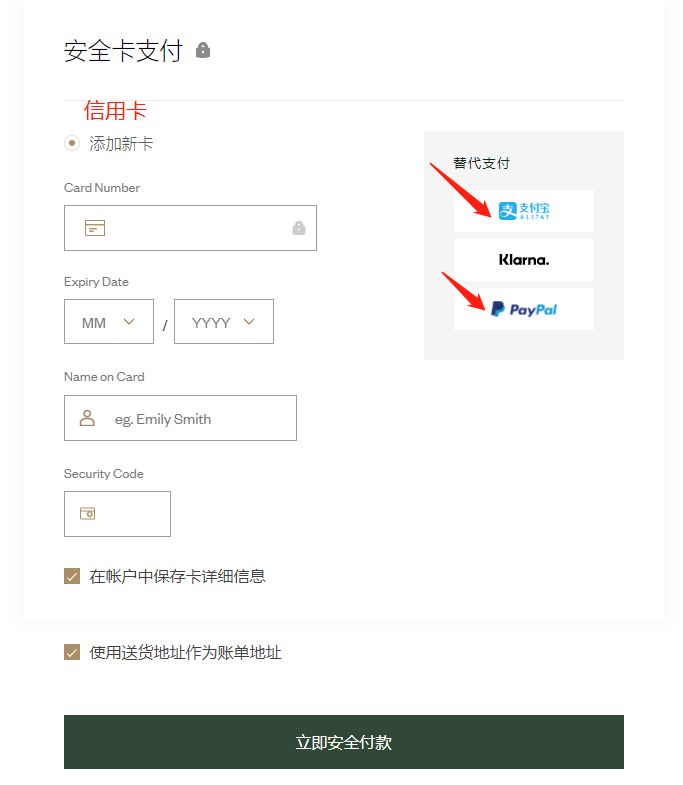The width and height of the screenshot is (683, 785).
Task: Click the lock icon beside the 安全卡支付 heading
Action: (203, 50)
